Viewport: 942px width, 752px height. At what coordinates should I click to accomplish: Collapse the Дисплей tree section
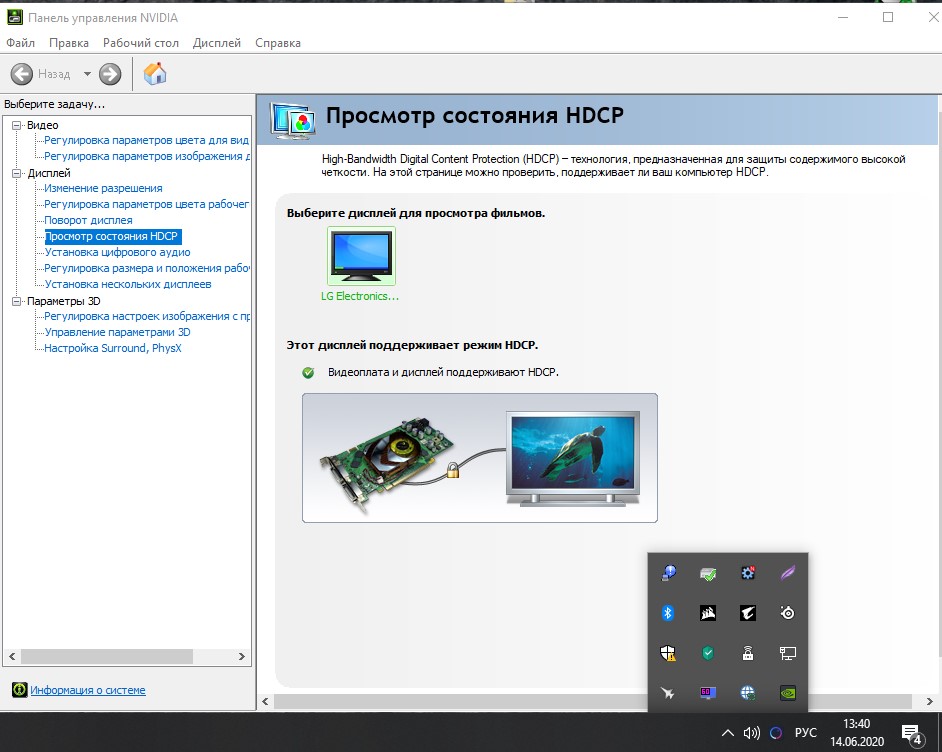pyautogui.click(x=16, y=173)
